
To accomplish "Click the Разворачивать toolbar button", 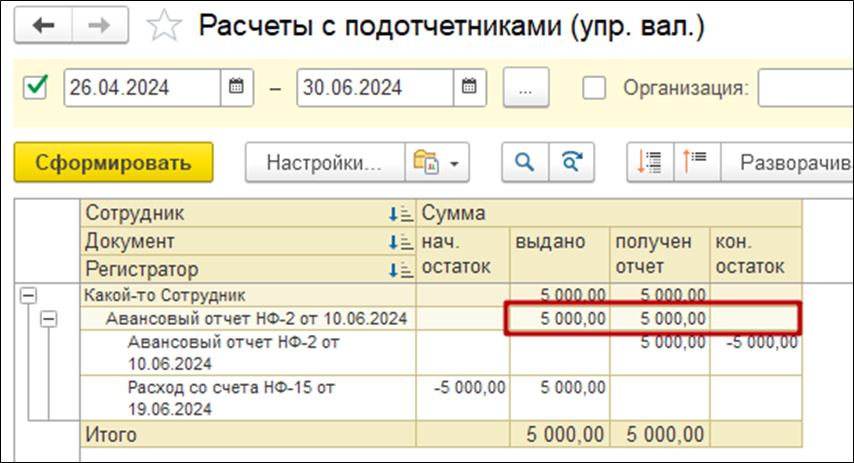I will [x=792, y=162].
